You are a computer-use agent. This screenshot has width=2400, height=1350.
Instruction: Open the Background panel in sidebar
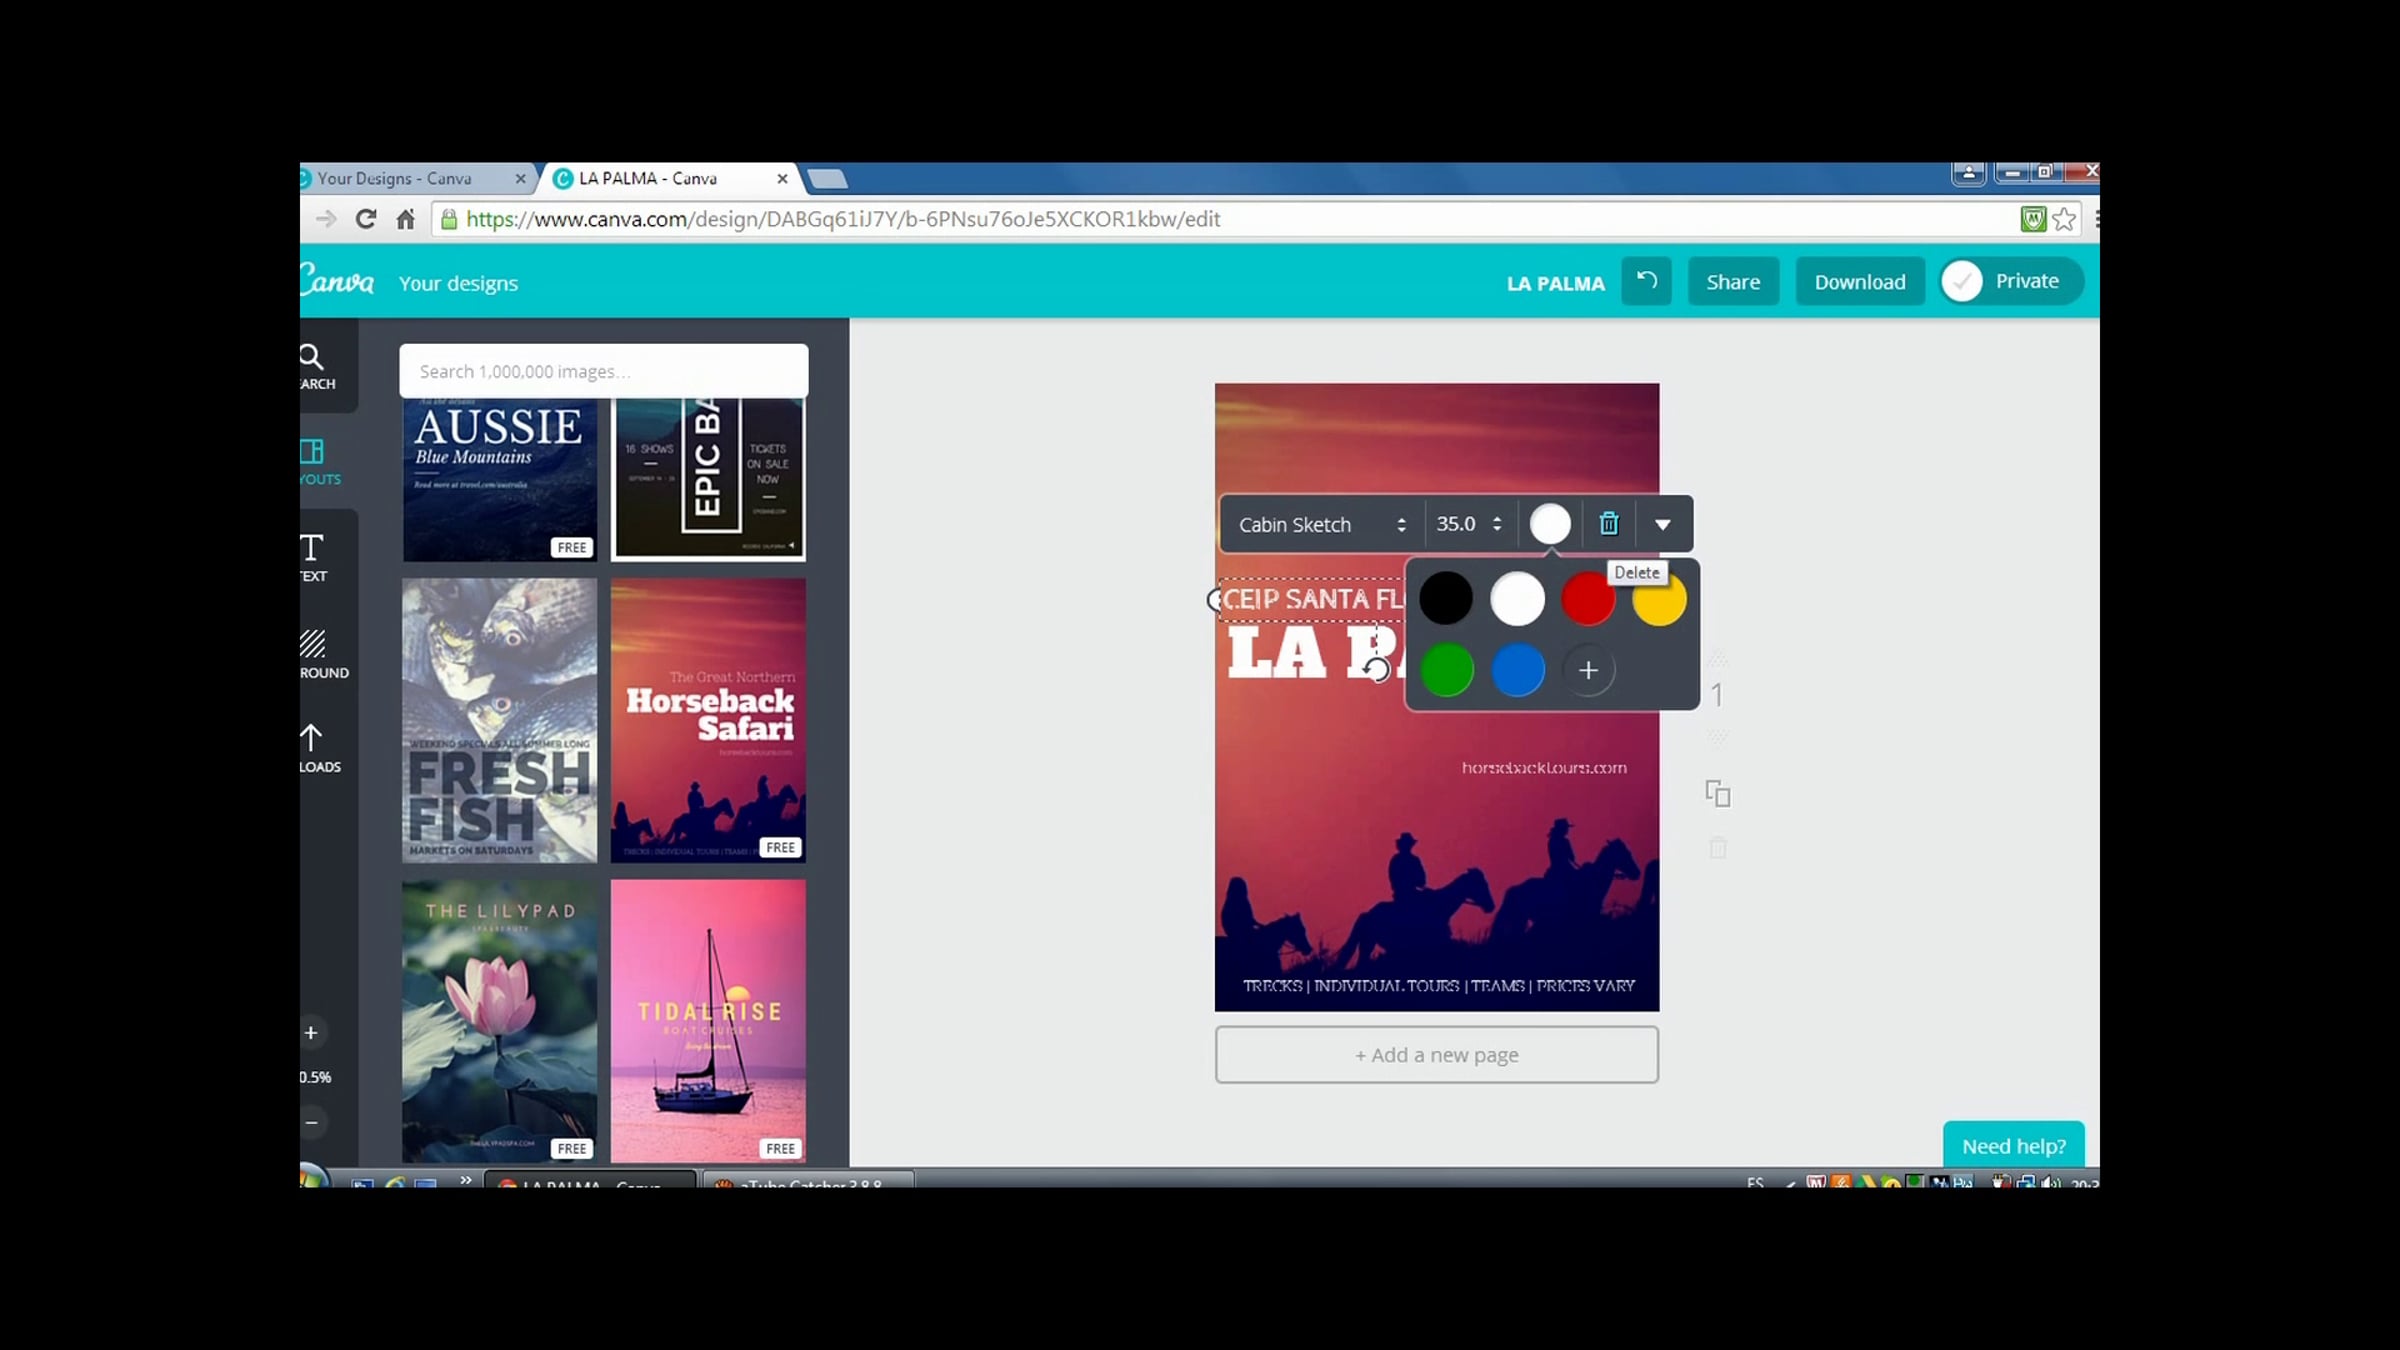point(314,652)
